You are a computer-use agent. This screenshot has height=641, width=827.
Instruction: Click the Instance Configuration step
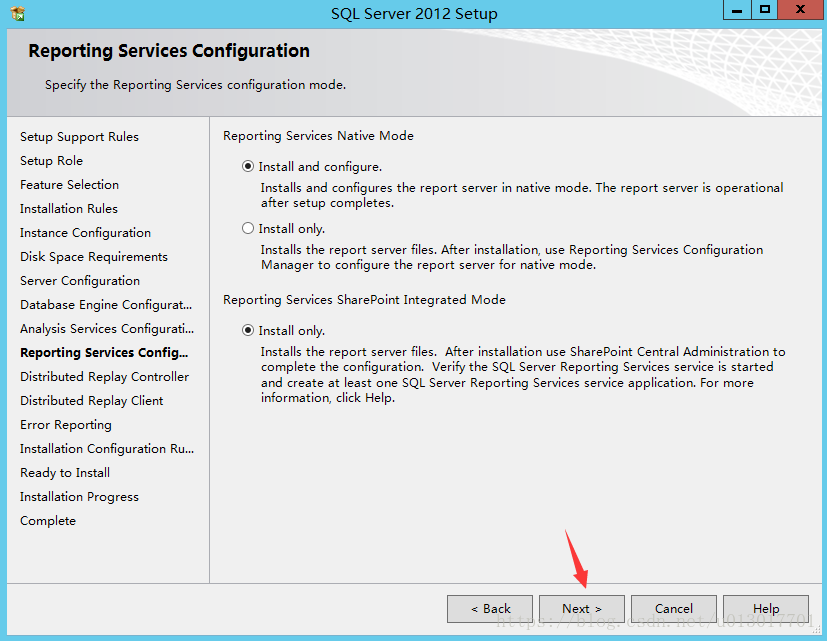tap(85, 233)
